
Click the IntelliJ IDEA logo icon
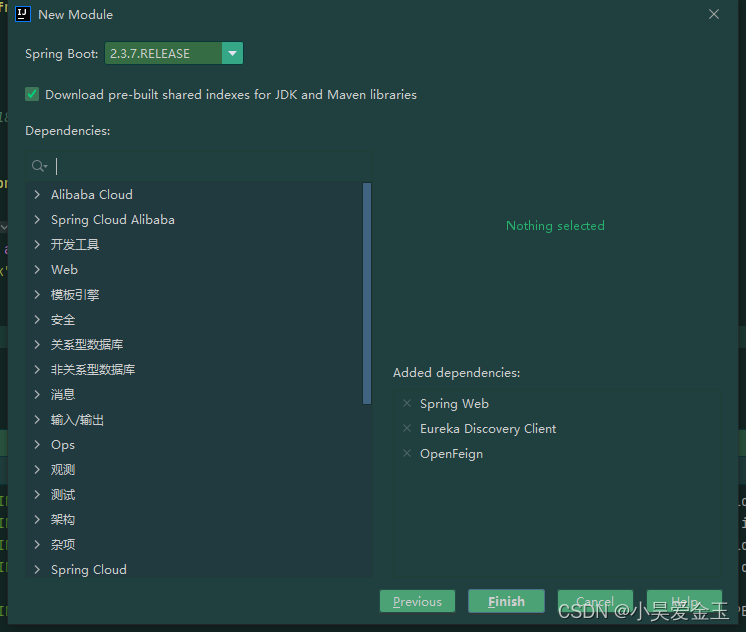pyautogui.click(x=23, y=14)
